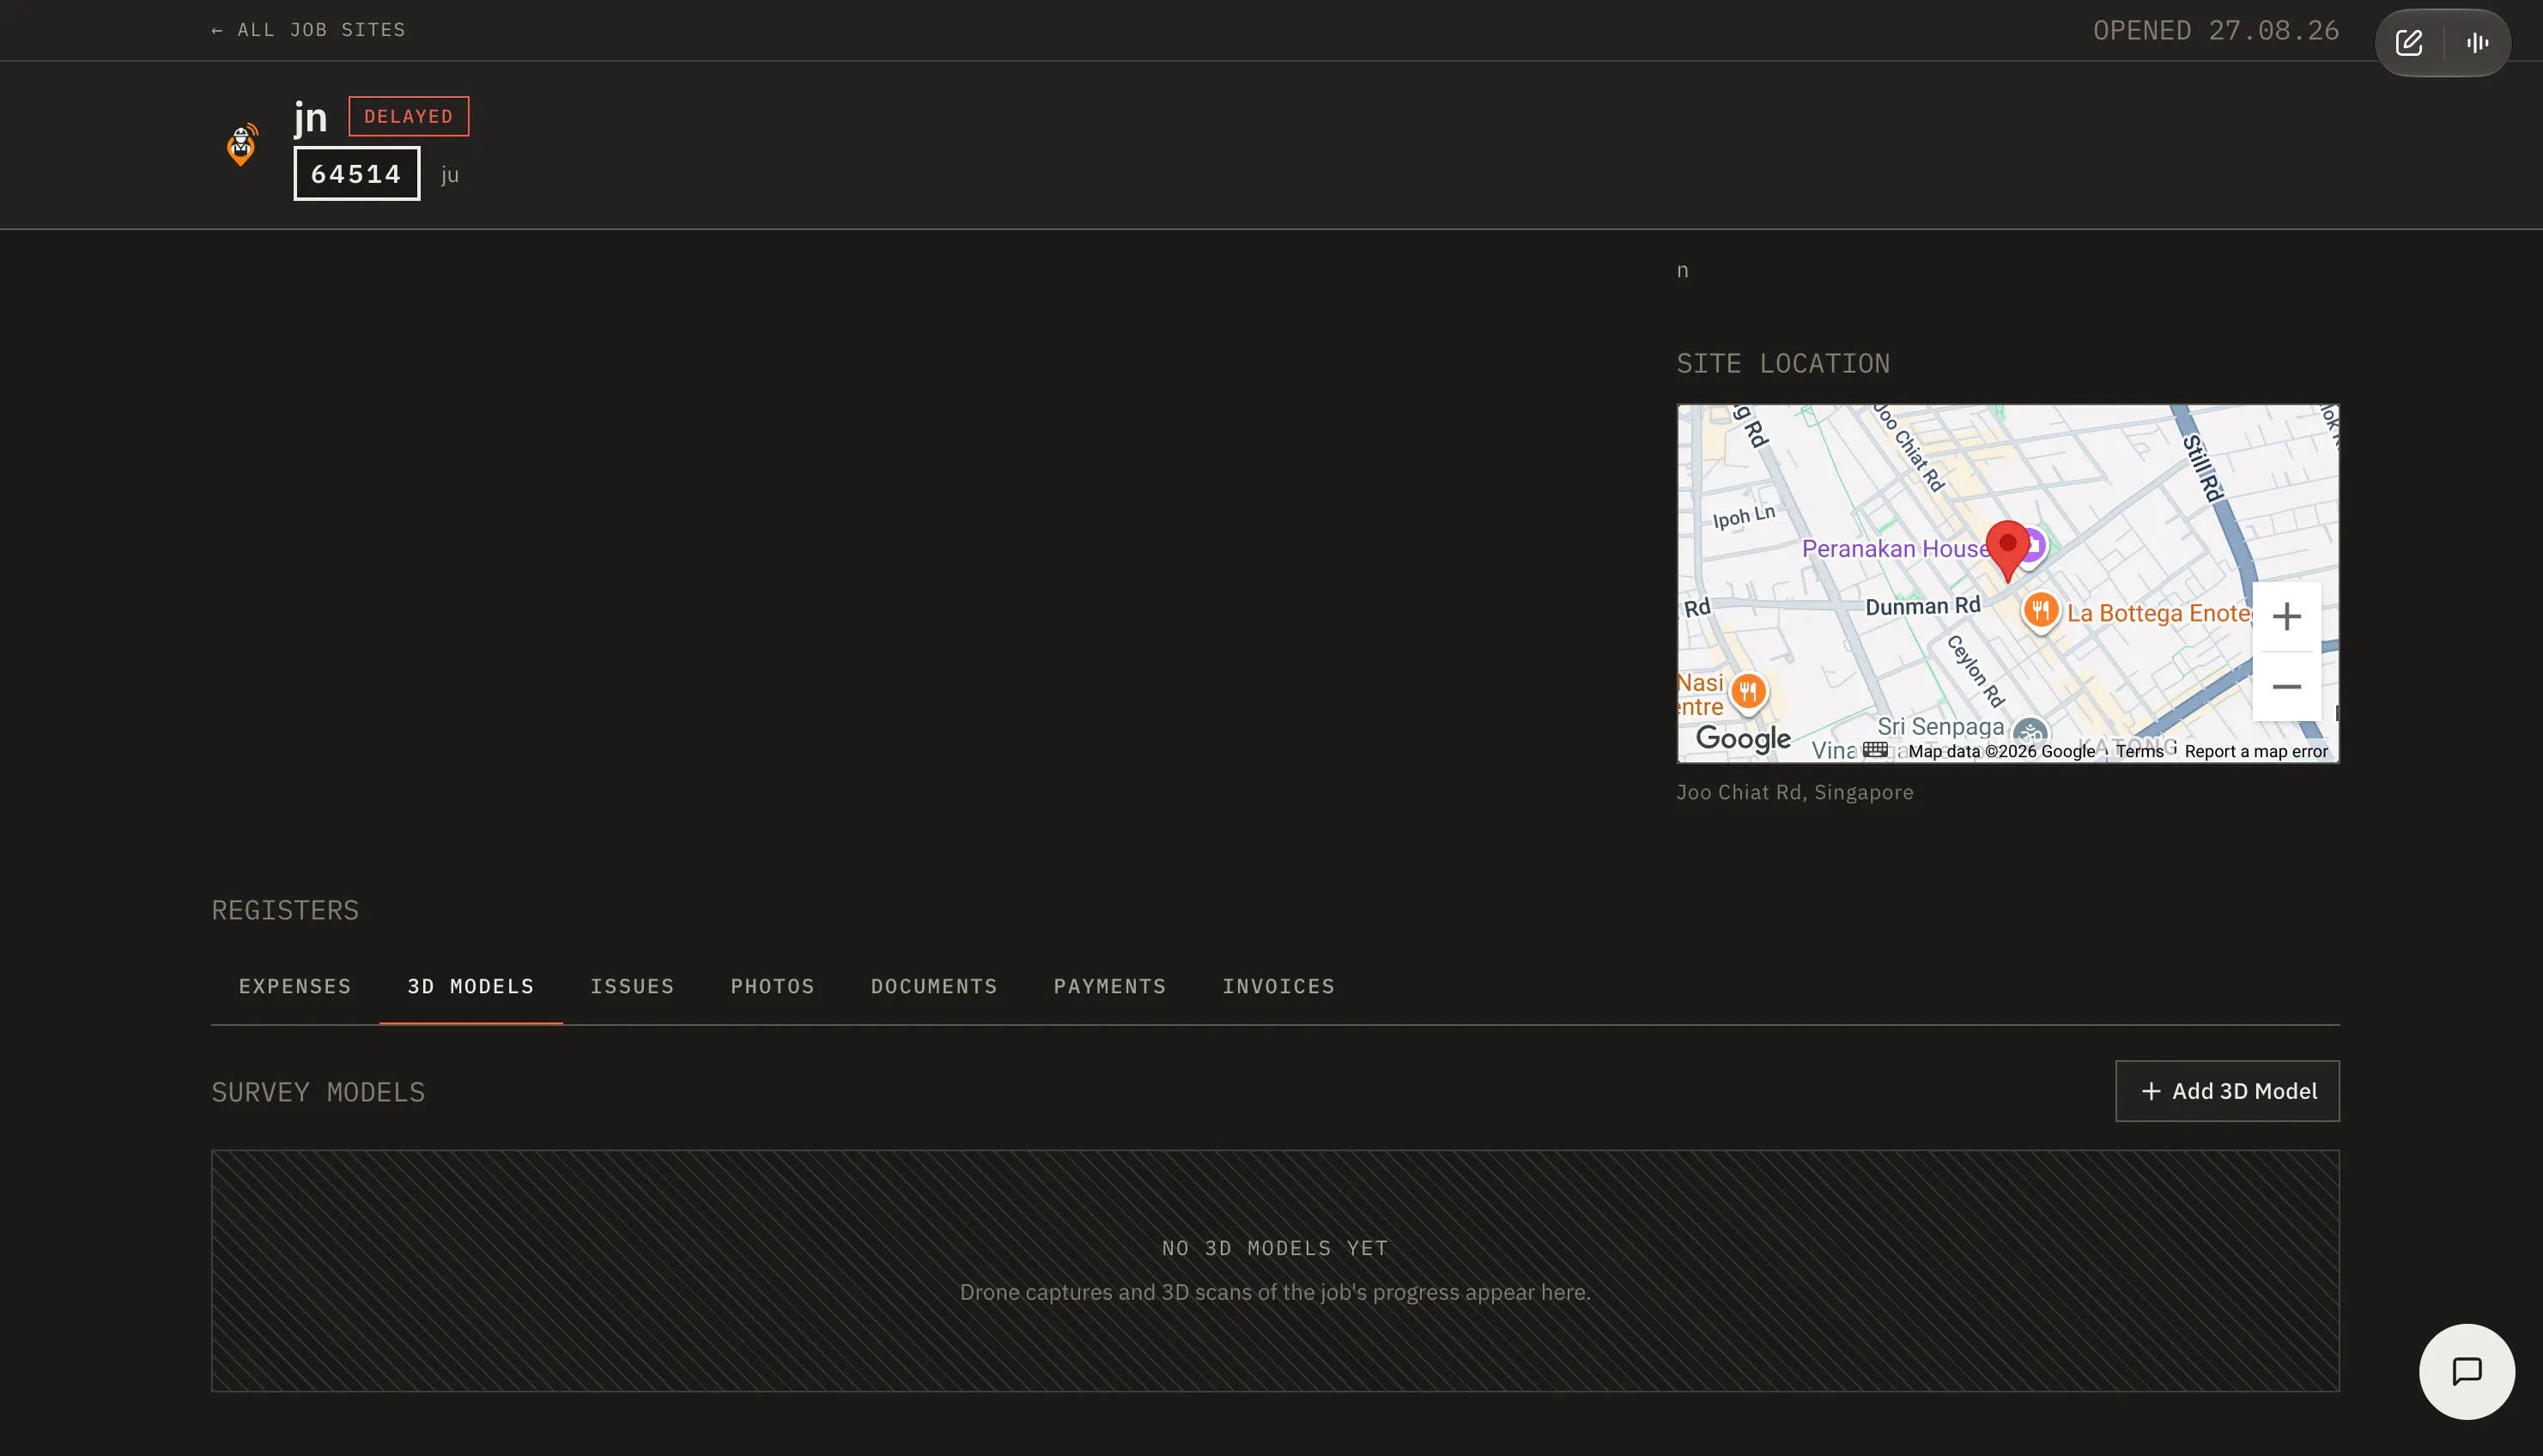2543x1456 pixels.
Task: Click the job site robot avatar icon
Action: [x=241, y=145]
